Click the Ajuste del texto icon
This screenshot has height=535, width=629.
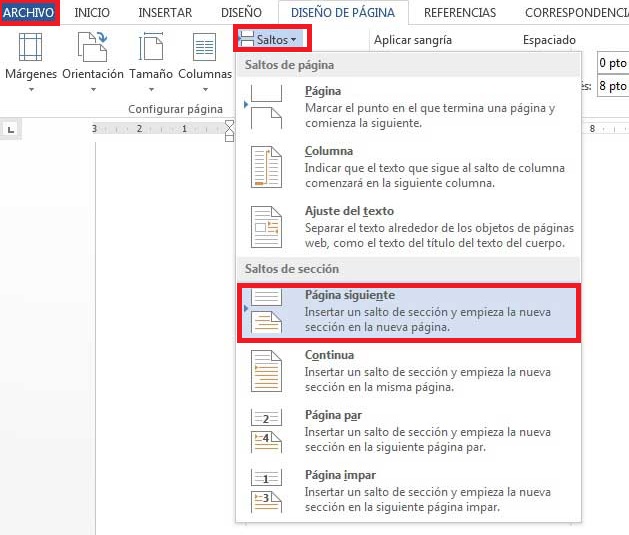click(266, 227)
